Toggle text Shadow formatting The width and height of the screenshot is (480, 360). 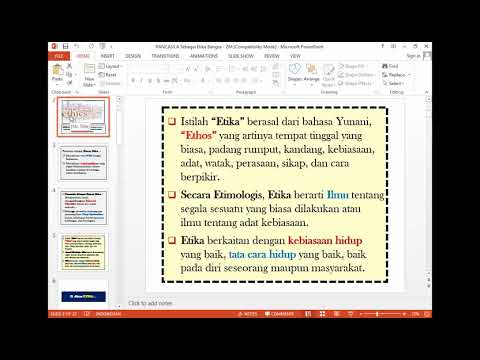coord(158,81)
